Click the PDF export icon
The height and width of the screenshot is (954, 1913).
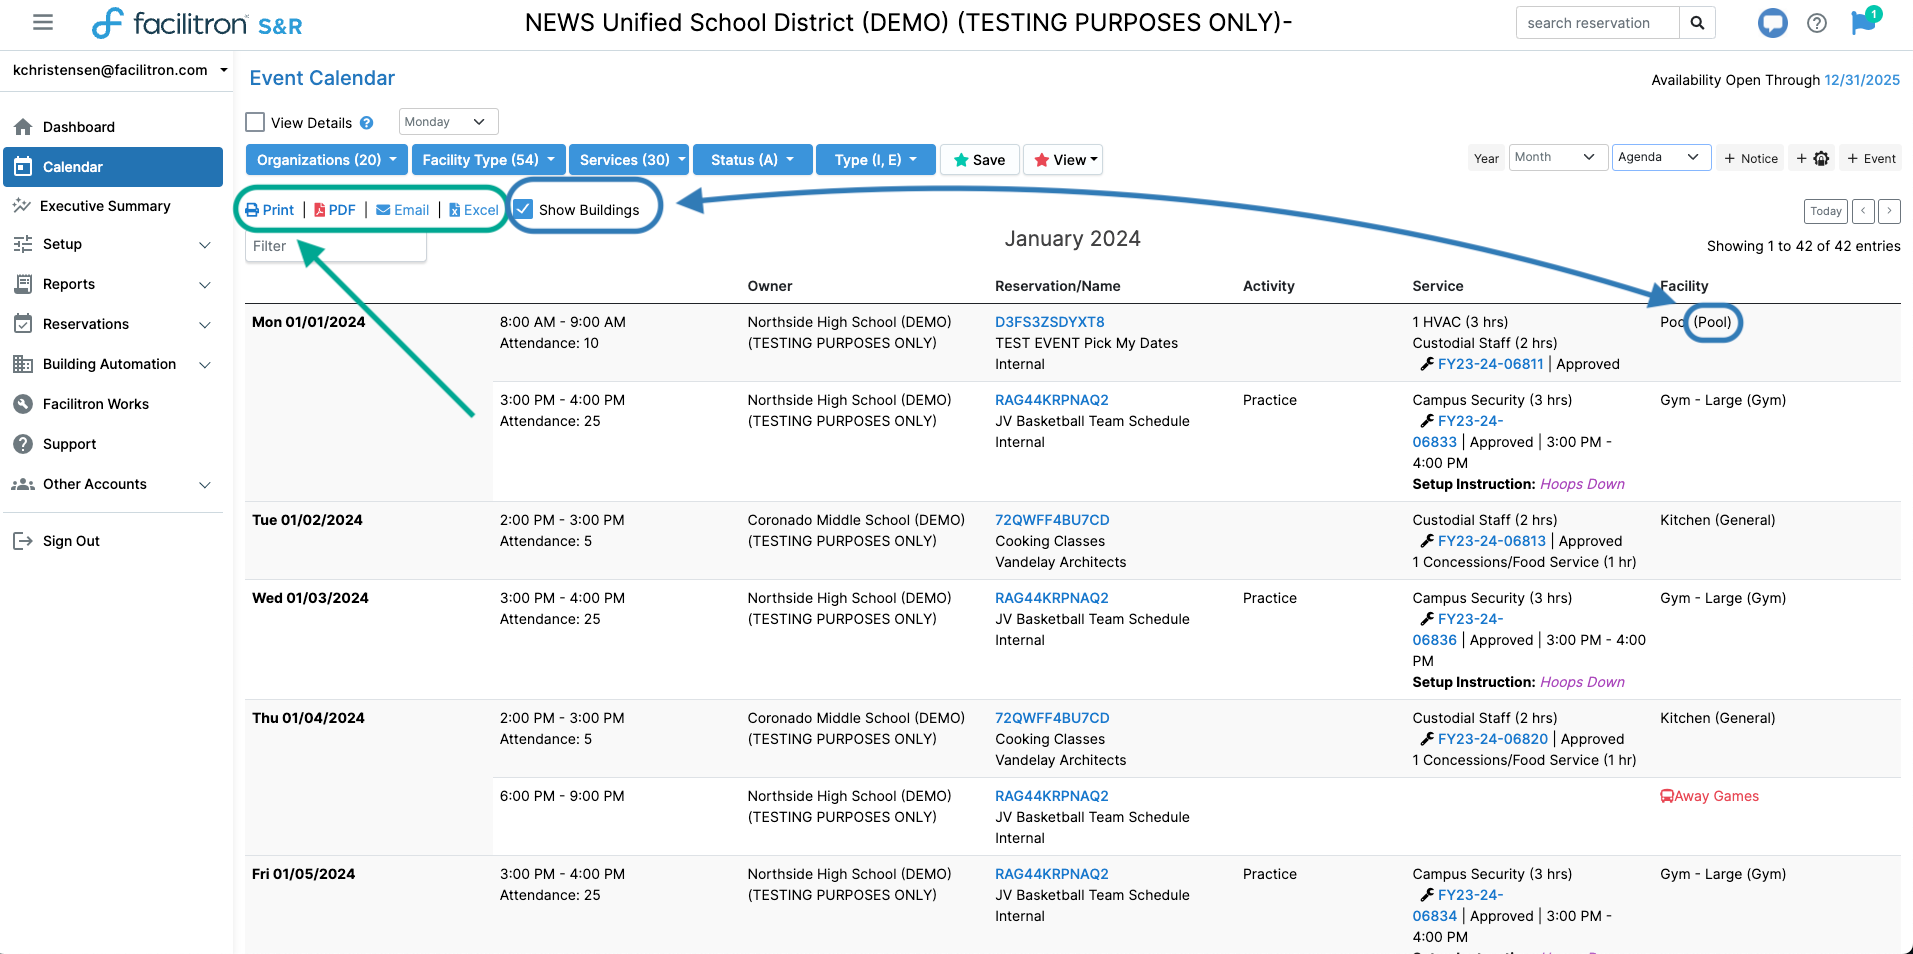tap(320, 210)
